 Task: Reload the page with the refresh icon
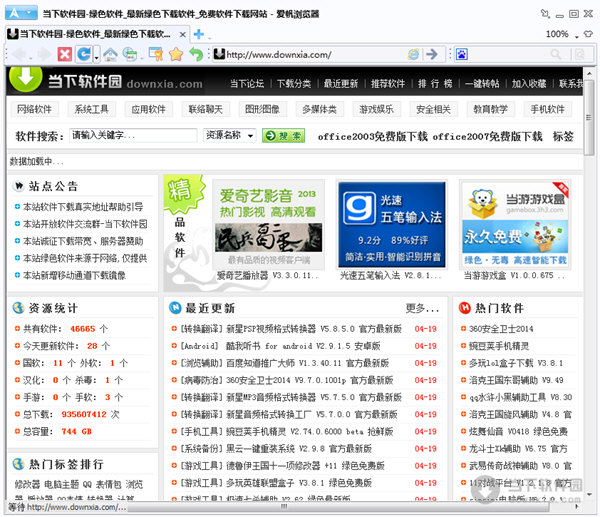[84, 54]
